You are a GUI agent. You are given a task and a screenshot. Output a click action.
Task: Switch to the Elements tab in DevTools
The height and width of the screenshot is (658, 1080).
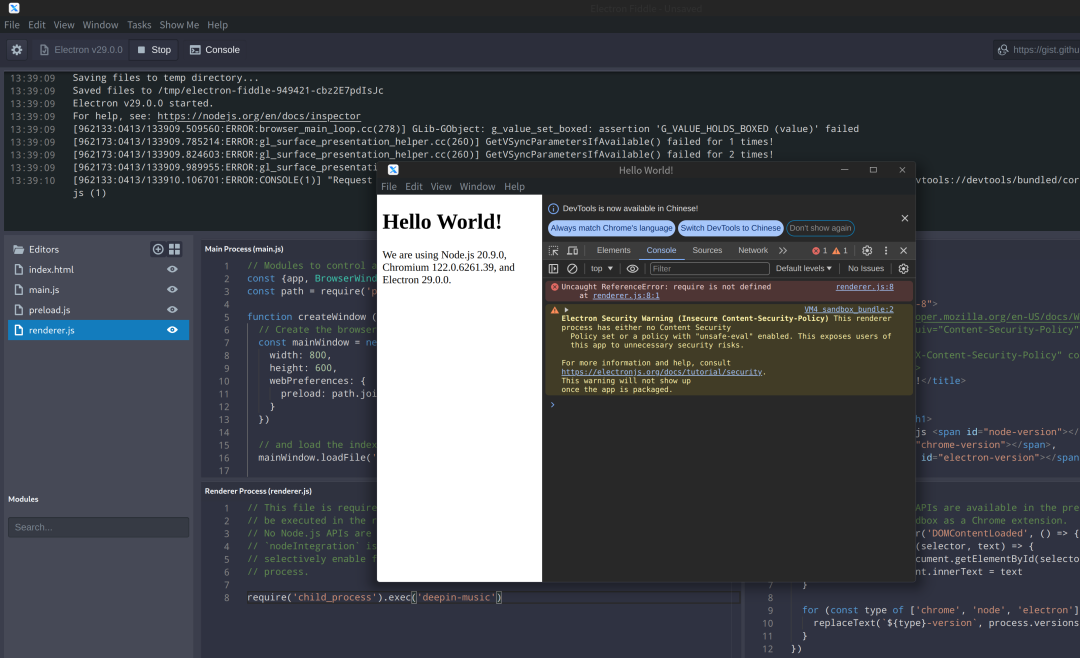point(613,250)
